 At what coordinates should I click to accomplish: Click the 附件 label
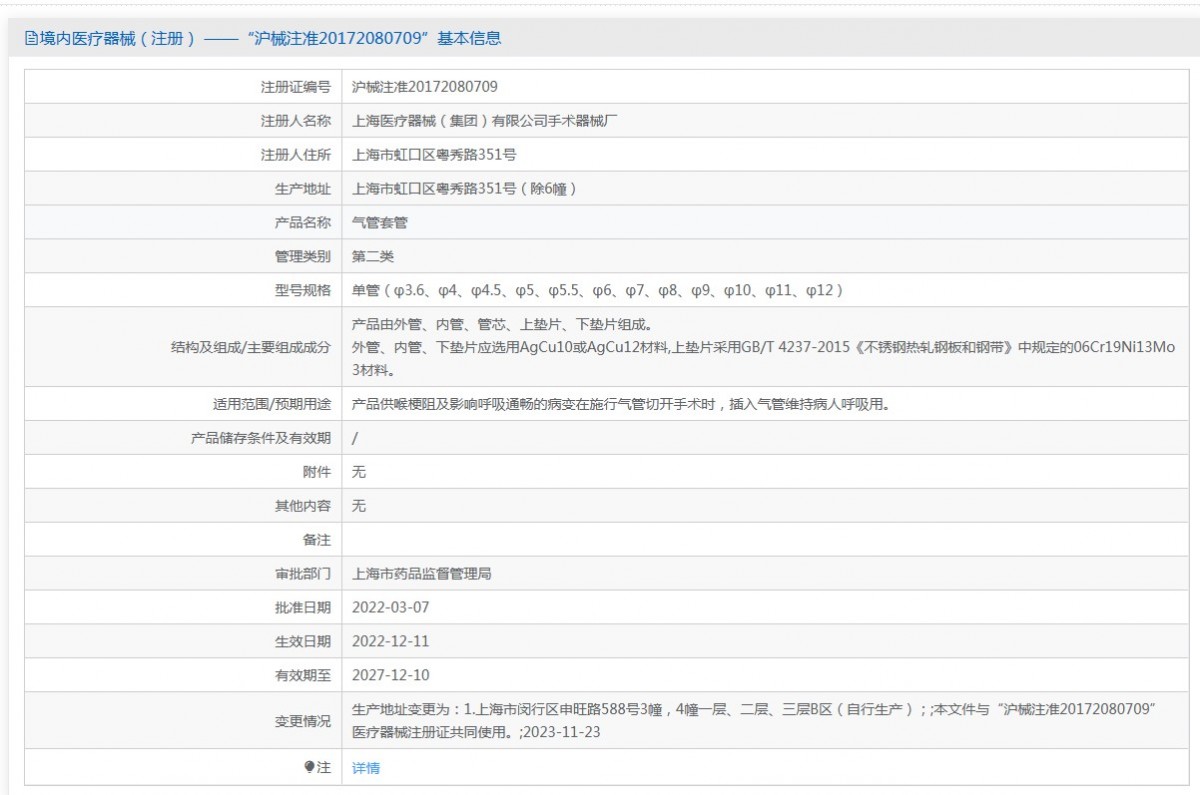(317, 472)
